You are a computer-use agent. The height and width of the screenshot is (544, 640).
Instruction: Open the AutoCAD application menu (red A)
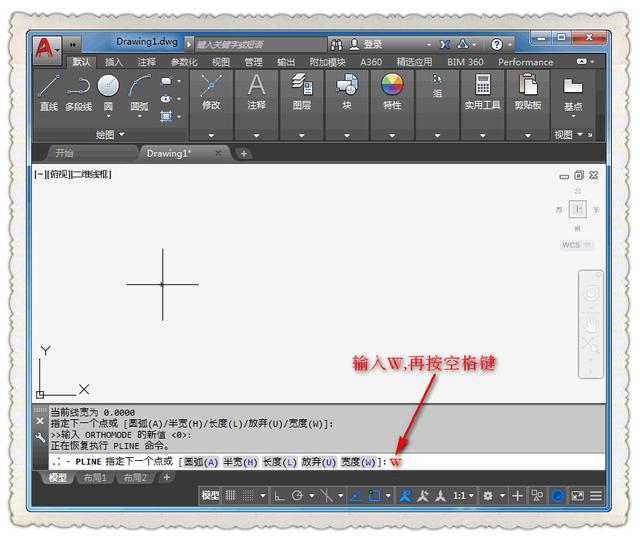point(47,50)
